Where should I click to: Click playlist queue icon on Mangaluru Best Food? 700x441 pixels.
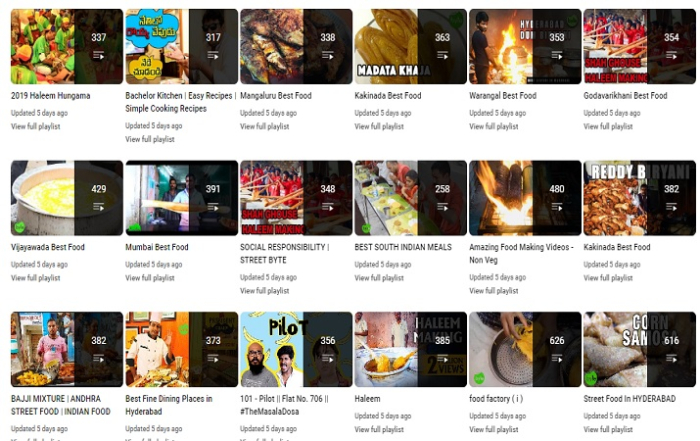[x=328, y=56]
